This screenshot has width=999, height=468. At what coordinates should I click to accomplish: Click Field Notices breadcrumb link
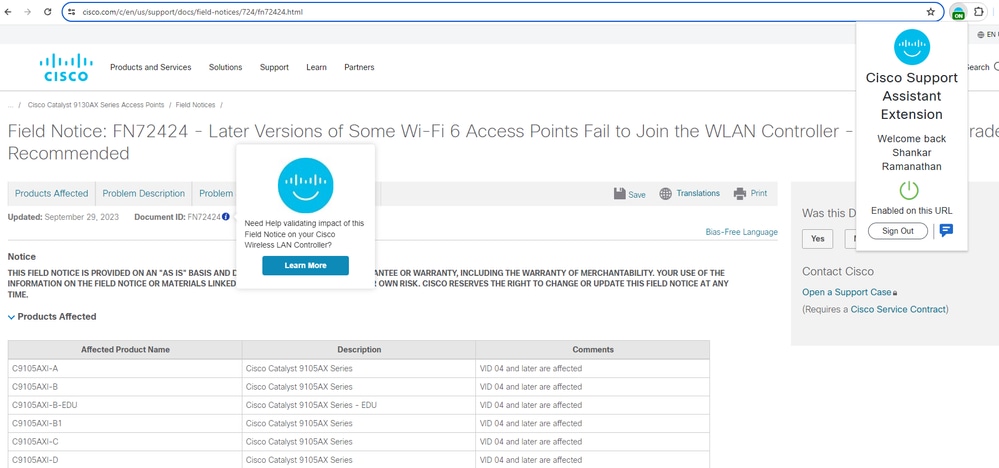[196, 105]
